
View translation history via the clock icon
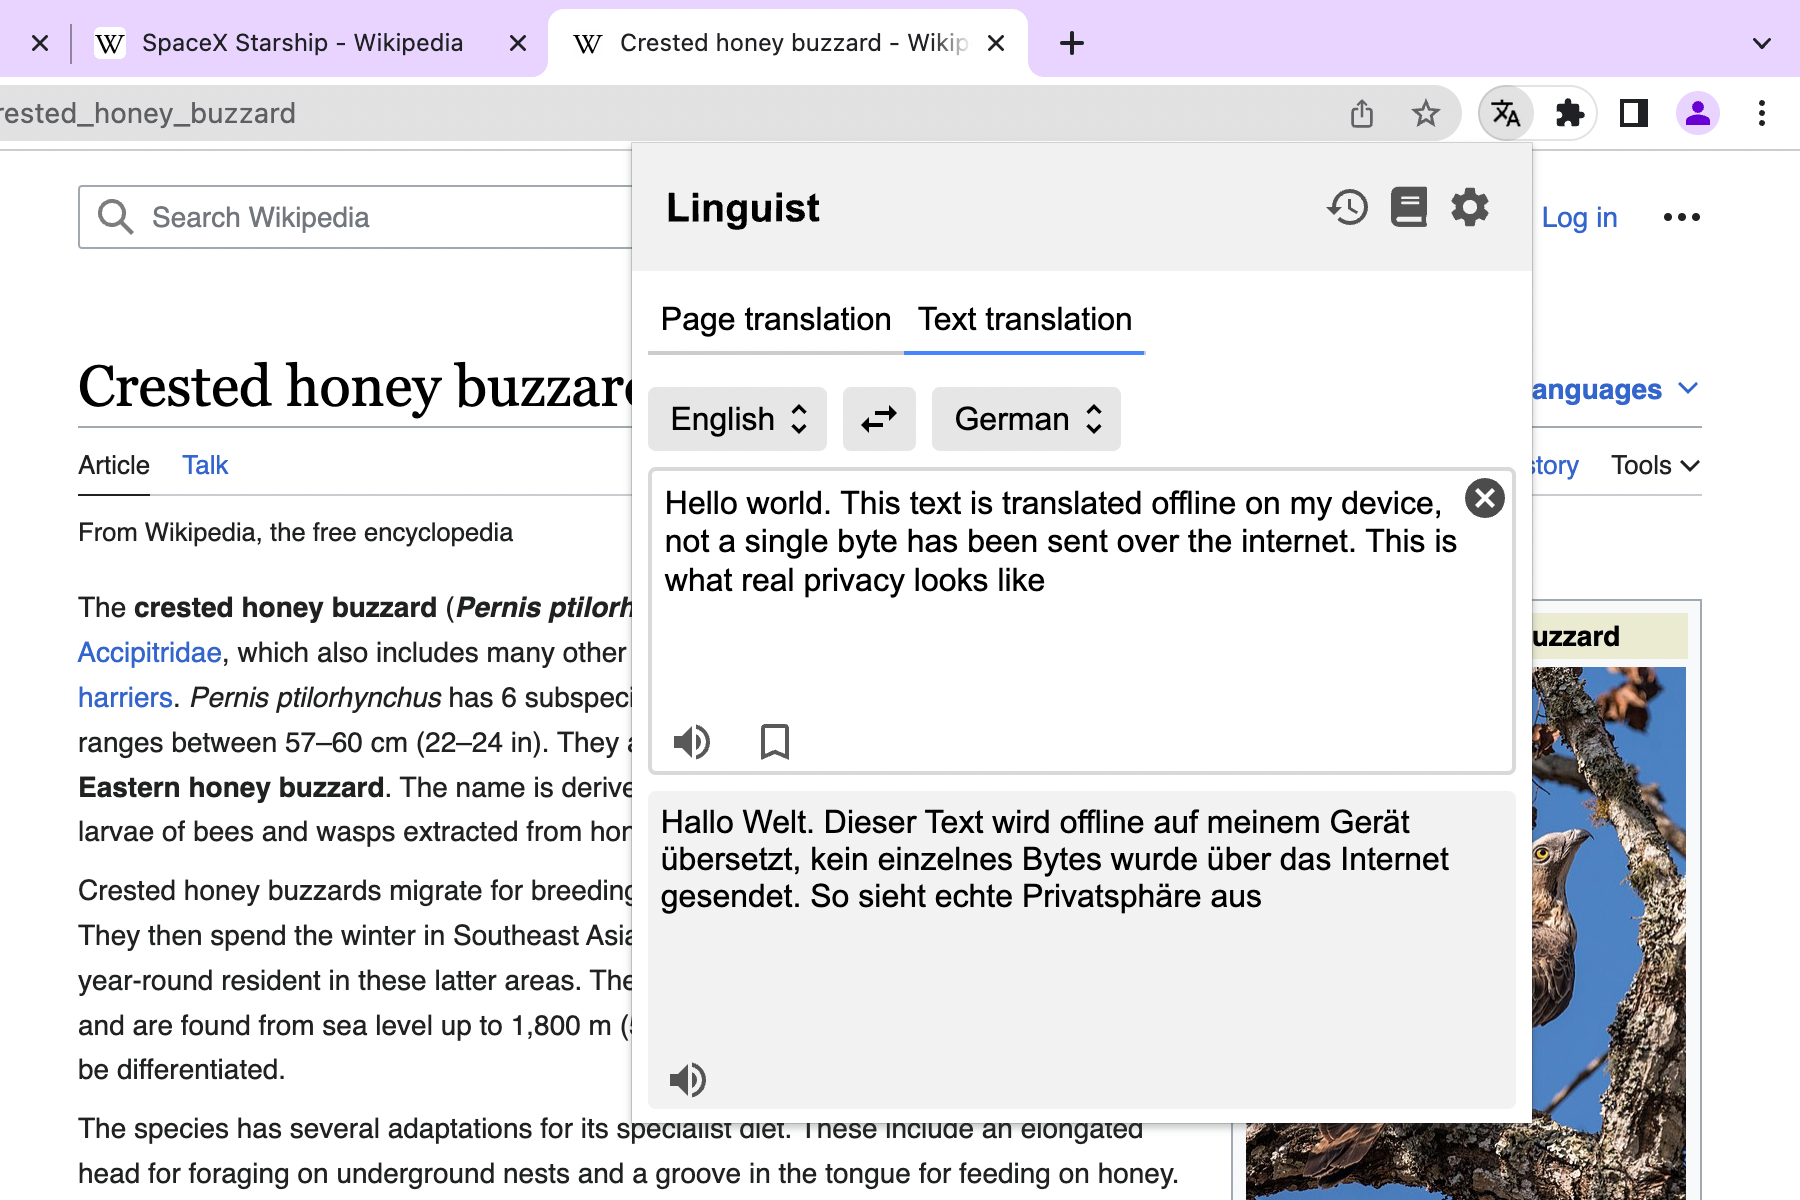pos(1347,208)
